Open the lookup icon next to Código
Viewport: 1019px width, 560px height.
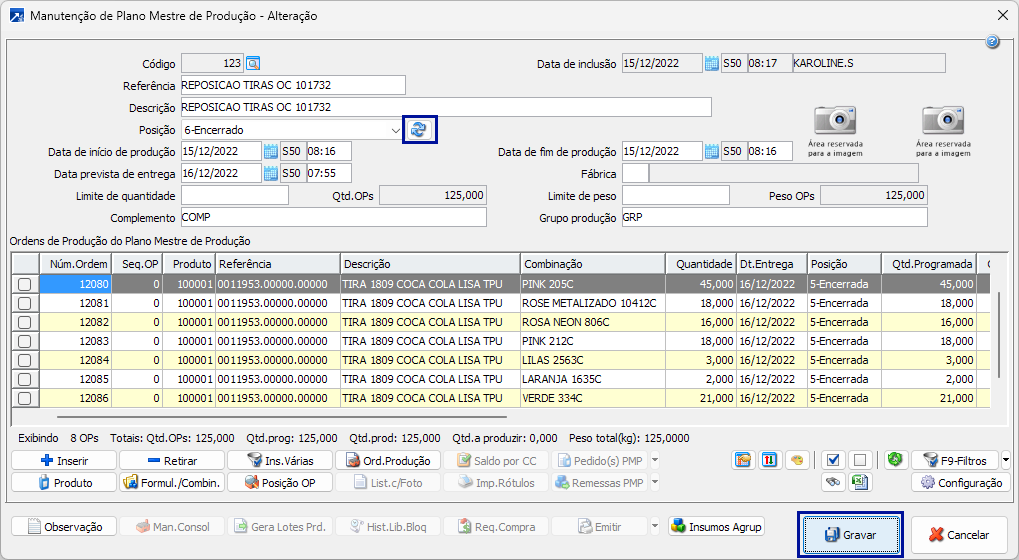click(x=253, y=63)
